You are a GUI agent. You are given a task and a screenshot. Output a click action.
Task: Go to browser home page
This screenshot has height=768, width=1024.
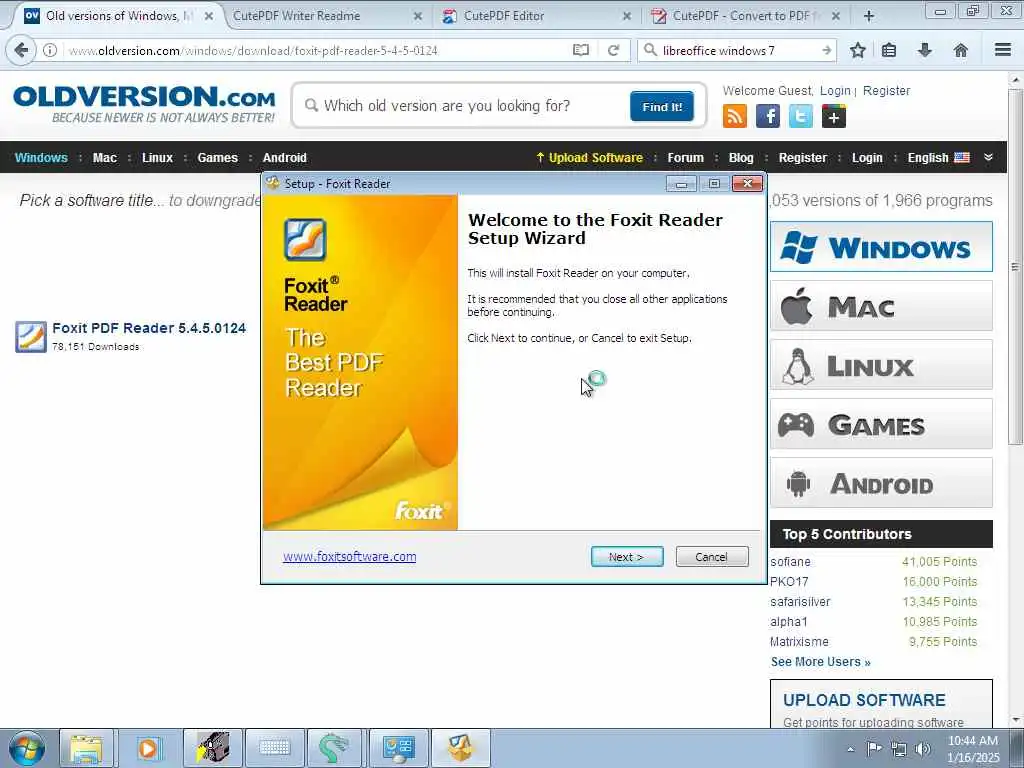coord(961,50)
